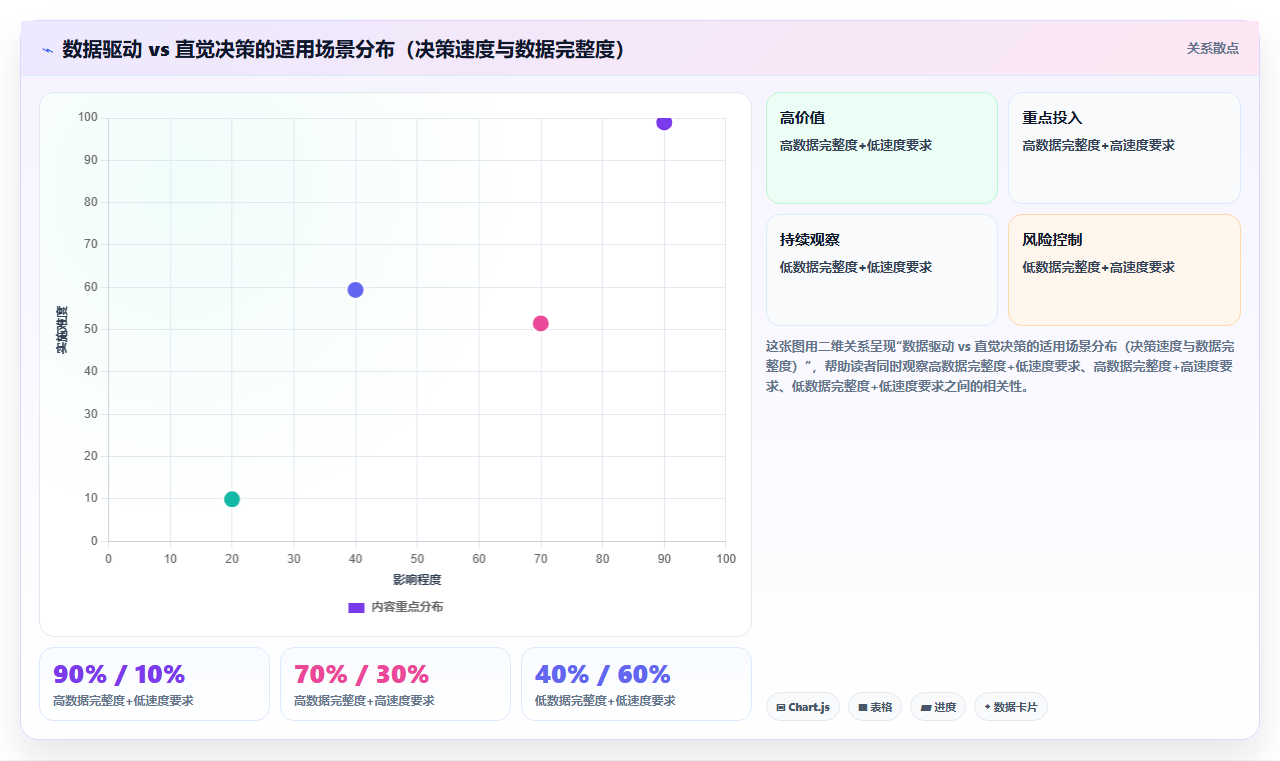Viewport: 1280px width, 761px height.
Task: Click the 实施难度 y-axis title
Action: (x=62, y=330)
